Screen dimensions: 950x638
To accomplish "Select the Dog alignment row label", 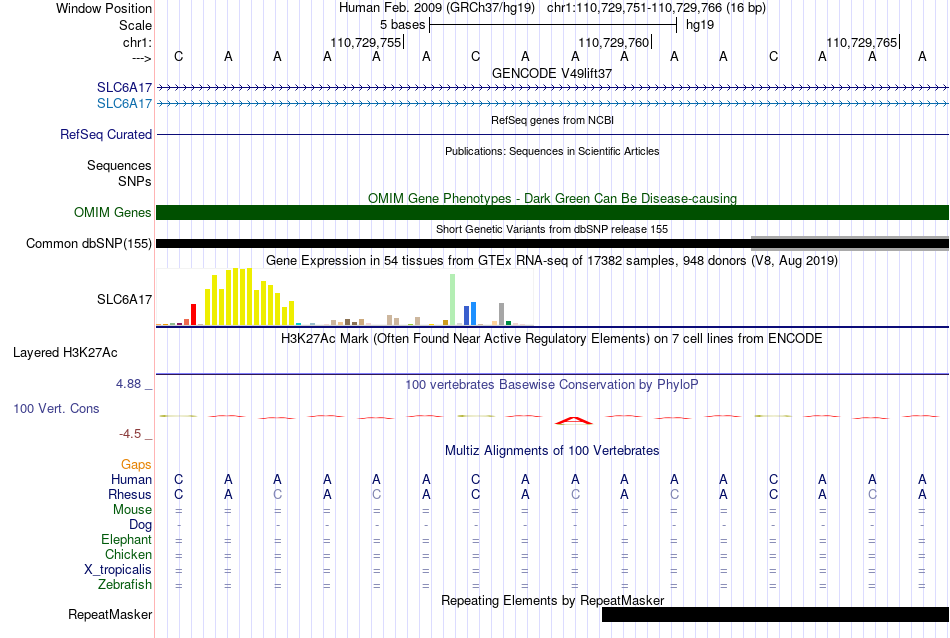I will tap(140, 525).
